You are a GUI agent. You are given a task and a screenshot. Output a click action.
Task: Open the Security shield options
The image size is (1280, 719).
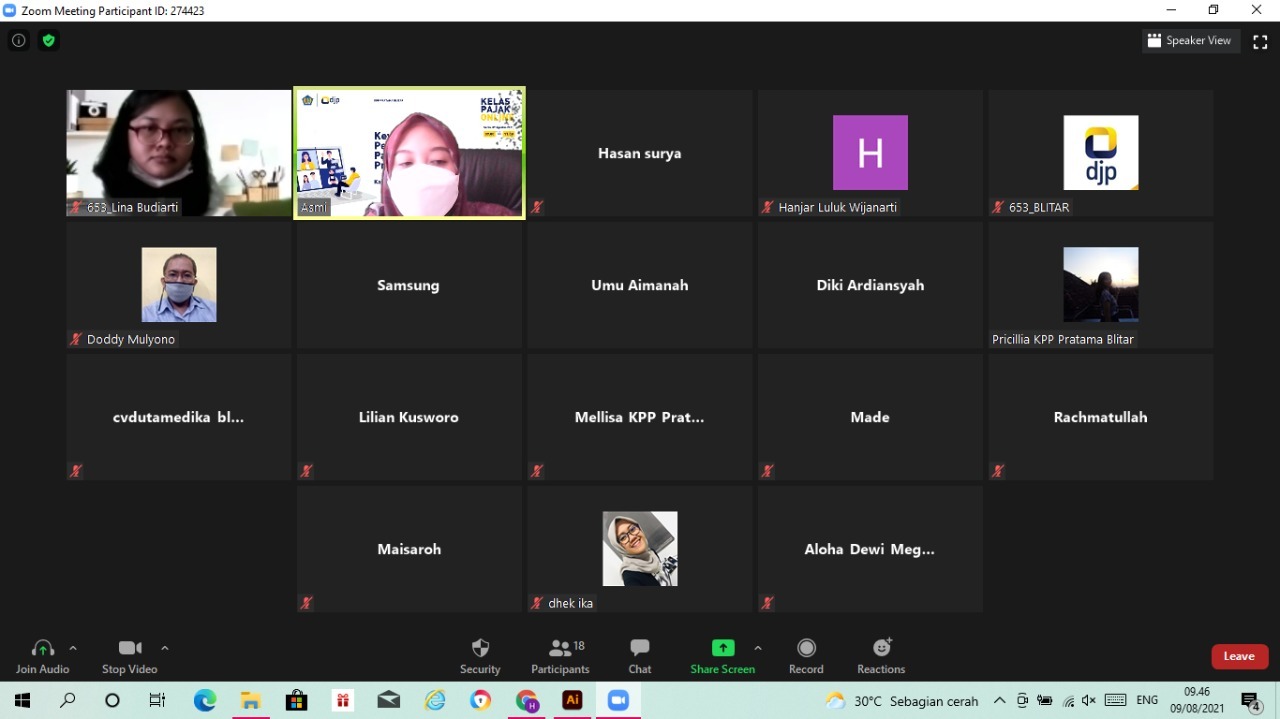pyautogui.click(x=480, y=655)
